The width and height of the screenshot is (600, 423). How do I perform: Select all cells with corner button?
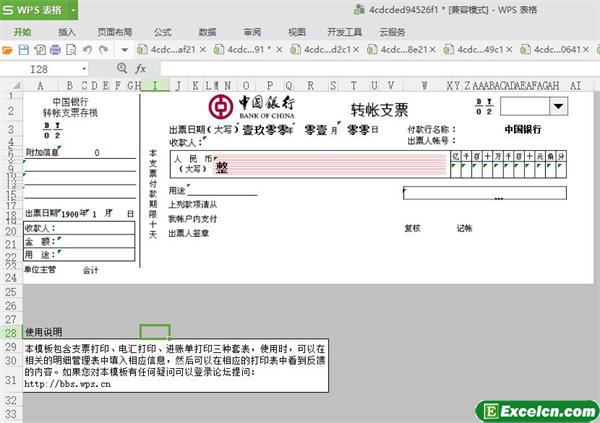(x=15, y=85)
